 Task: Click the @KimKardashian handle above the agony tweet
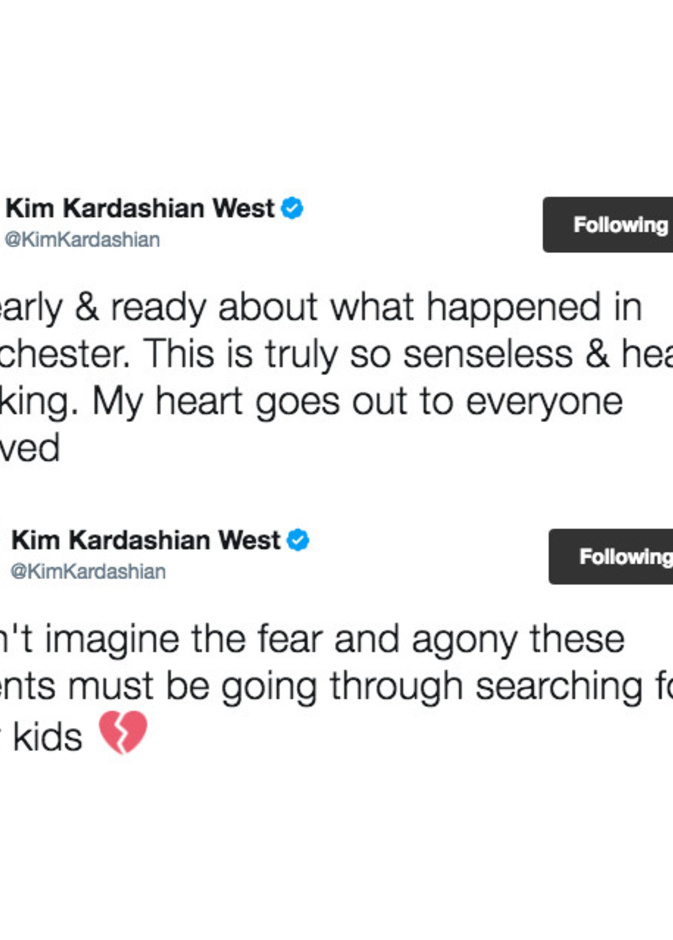click(x=88, y=572)
